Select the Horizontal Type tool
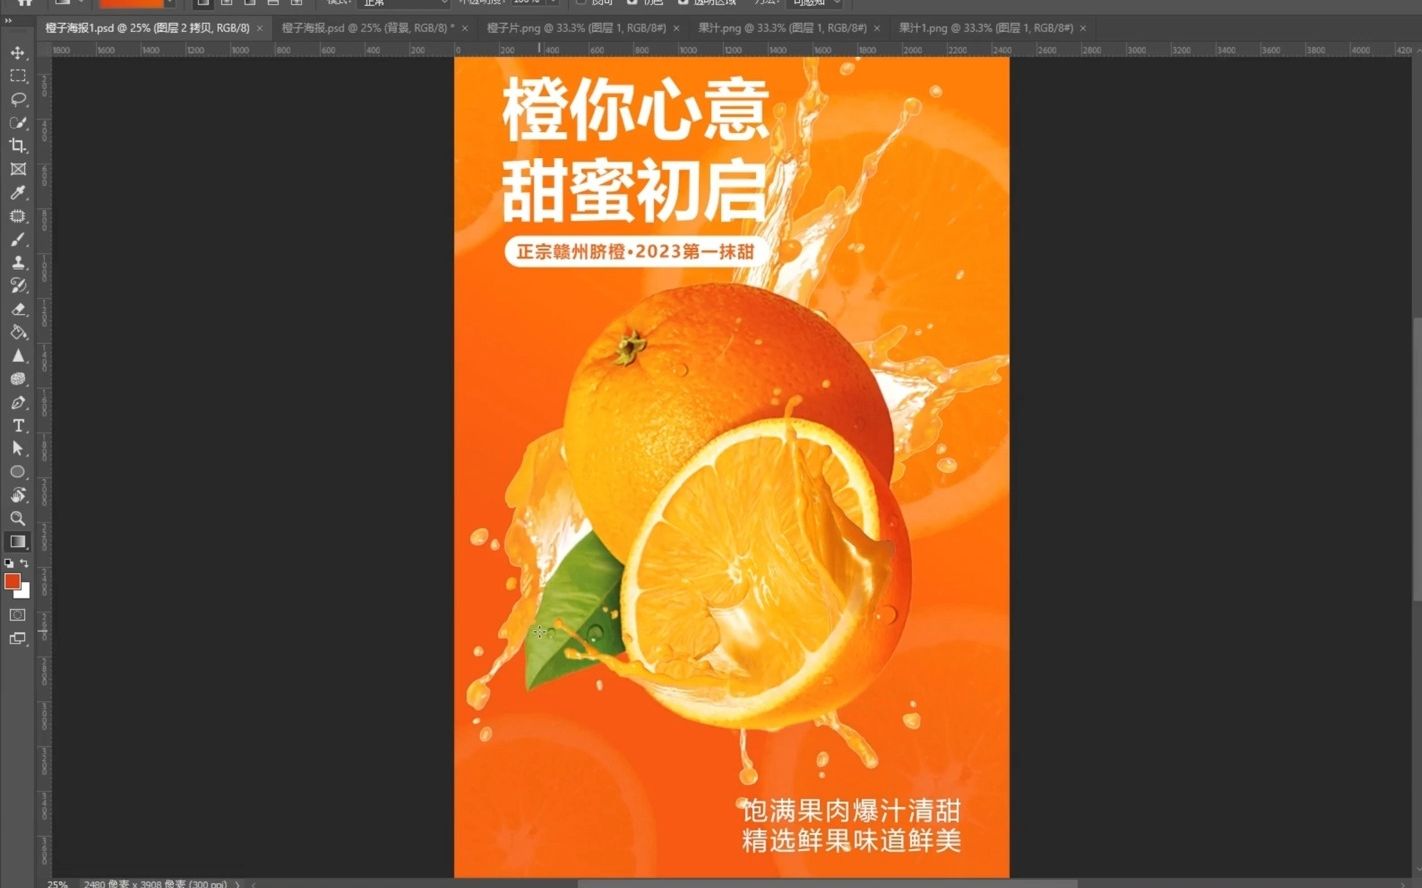 (18, 425)
